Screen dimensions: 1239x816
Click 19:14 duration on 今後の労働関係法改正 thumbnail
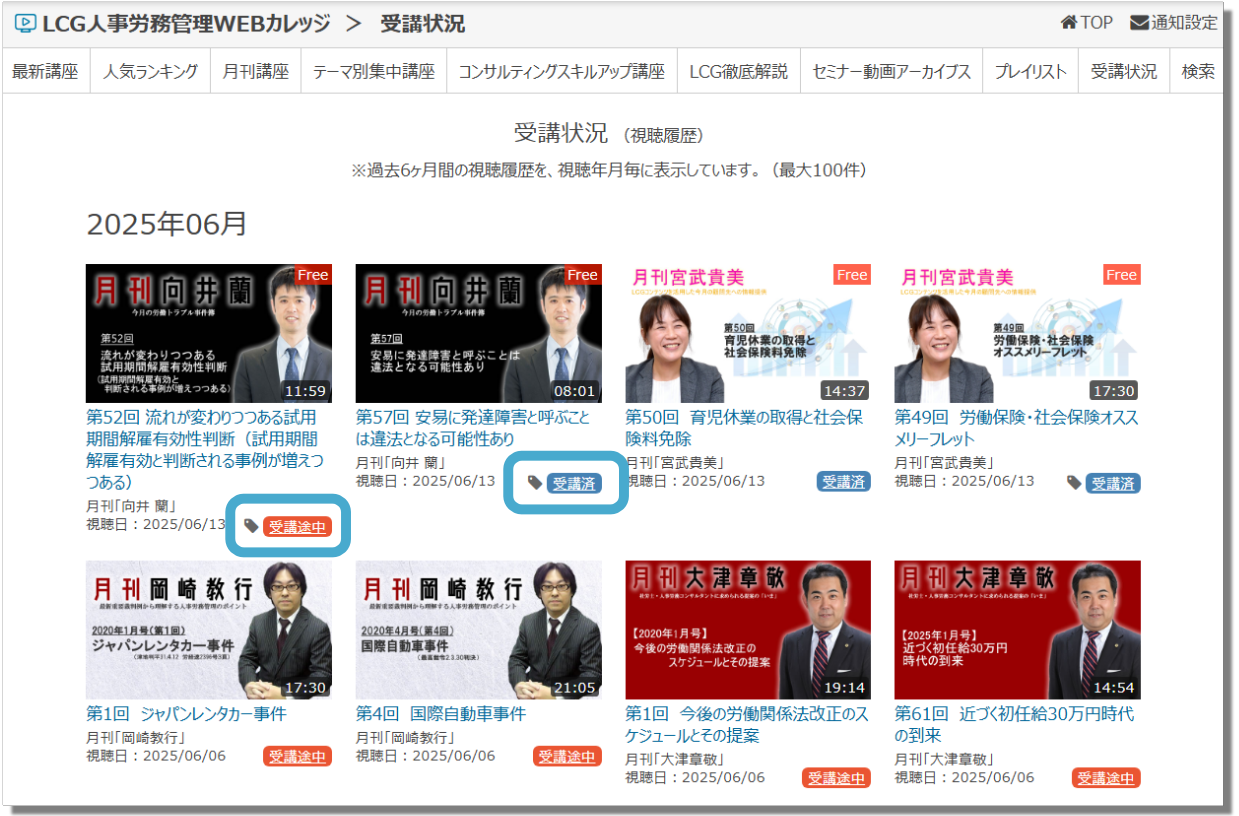click(844, 687)
